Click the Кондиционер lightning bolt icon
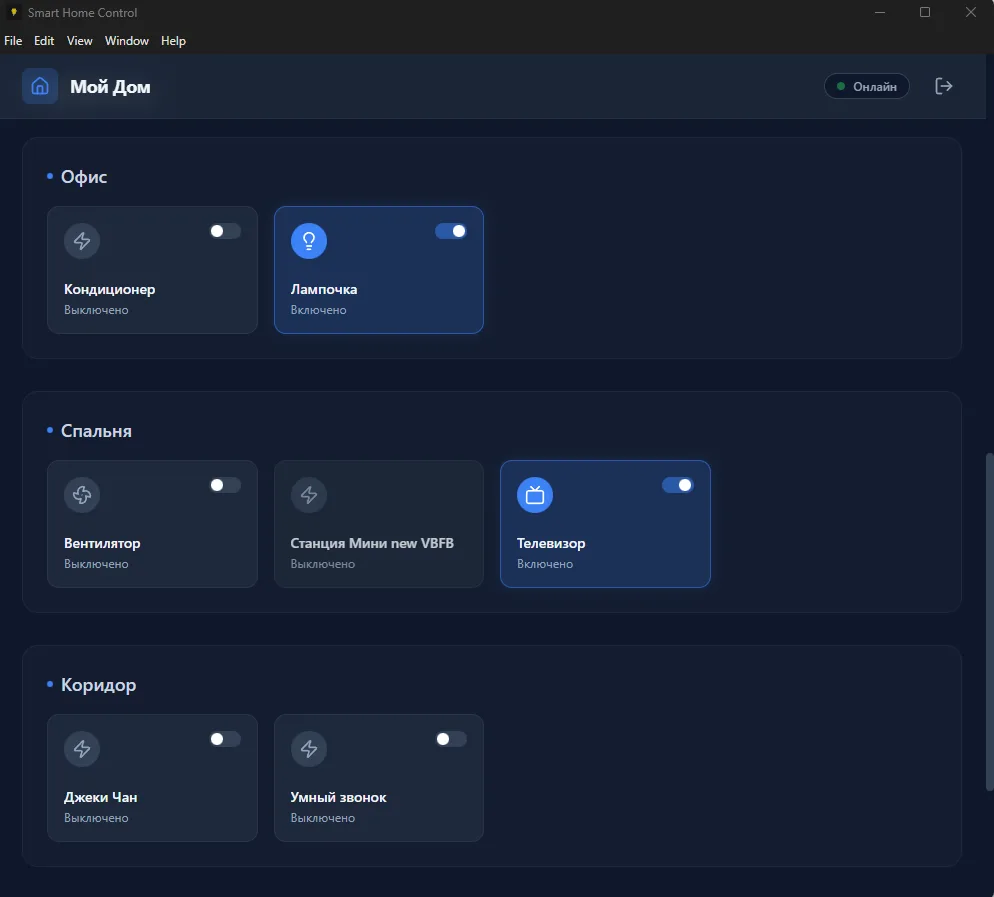The width and height of the screenshot is (994, 897). pos(82,240)
